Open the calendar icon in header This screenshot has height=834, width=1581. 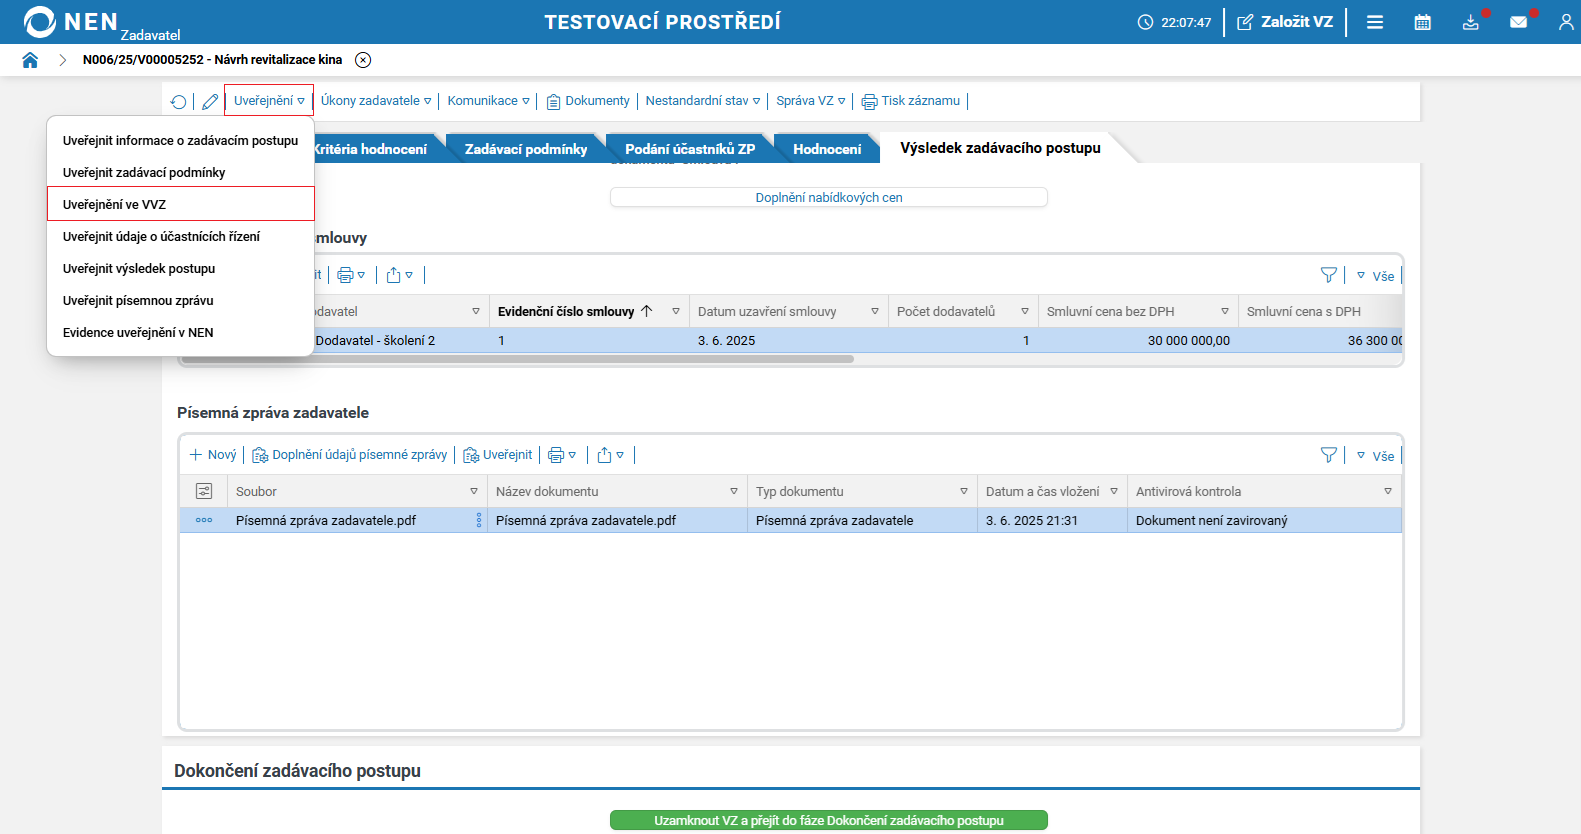click(x=1422, y=22)
